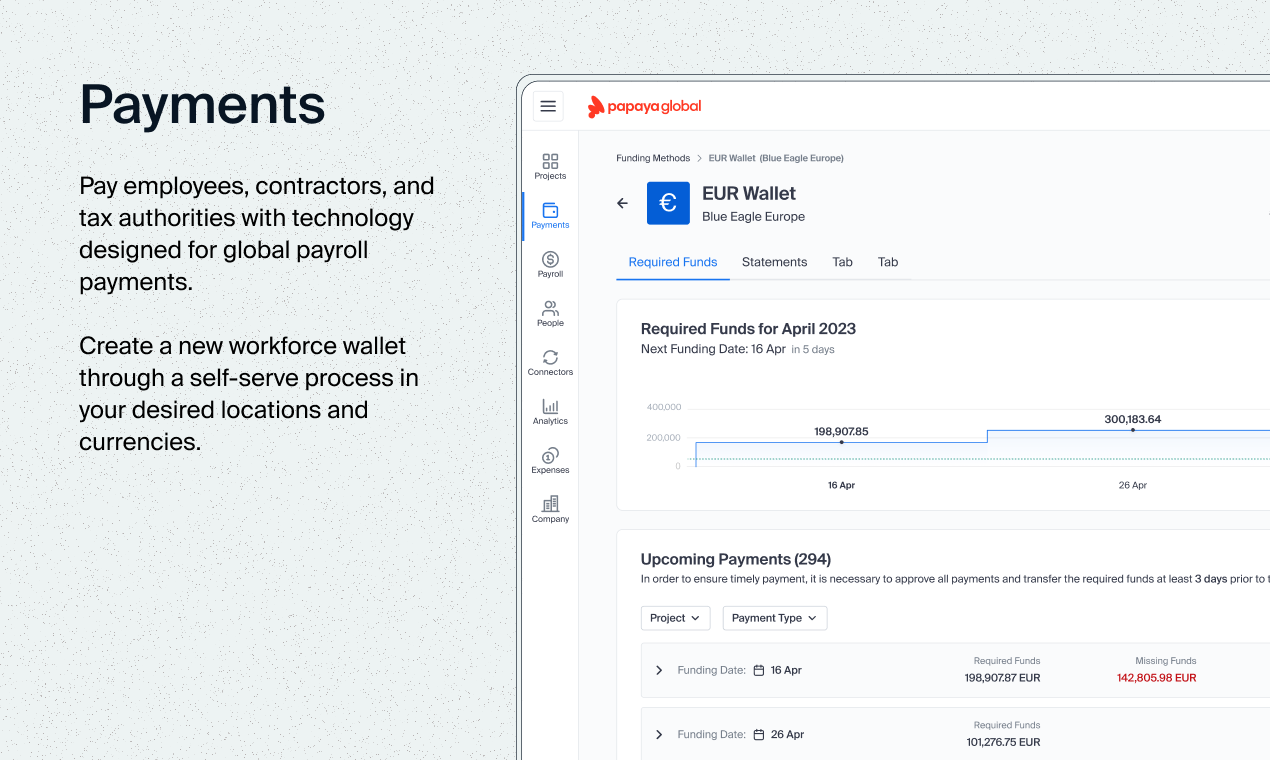Open Company in the sidebar
Image resolution: width=1270 pixels, height=760 pixels.
coord(550,509)
